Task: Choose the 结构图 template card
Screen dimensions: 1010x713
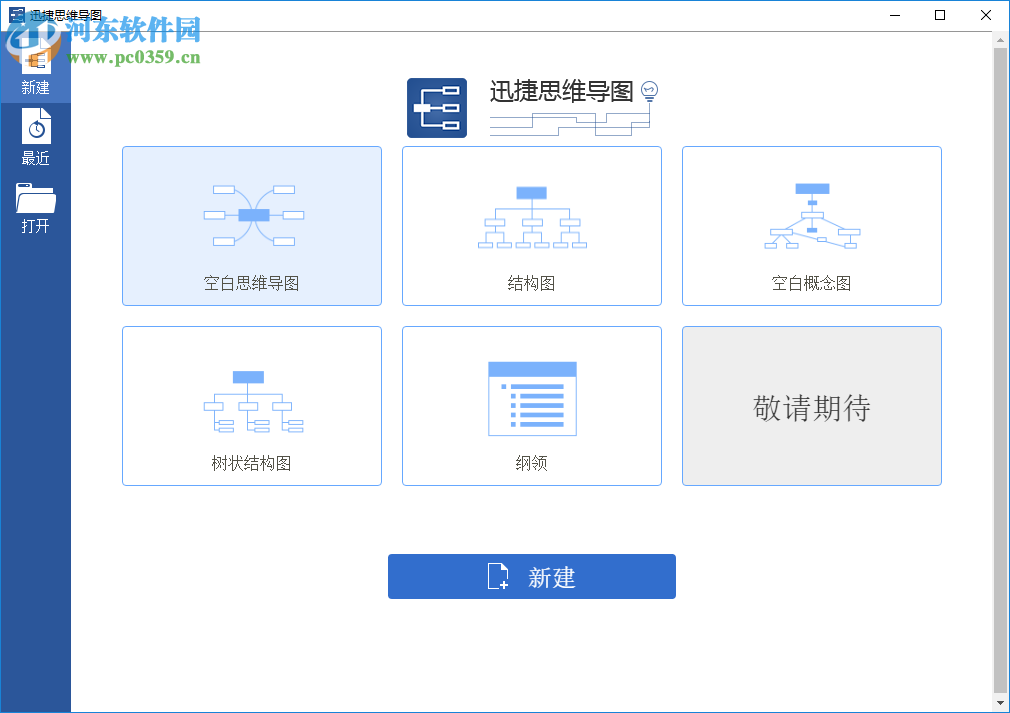Action: (x=531, y=226)
